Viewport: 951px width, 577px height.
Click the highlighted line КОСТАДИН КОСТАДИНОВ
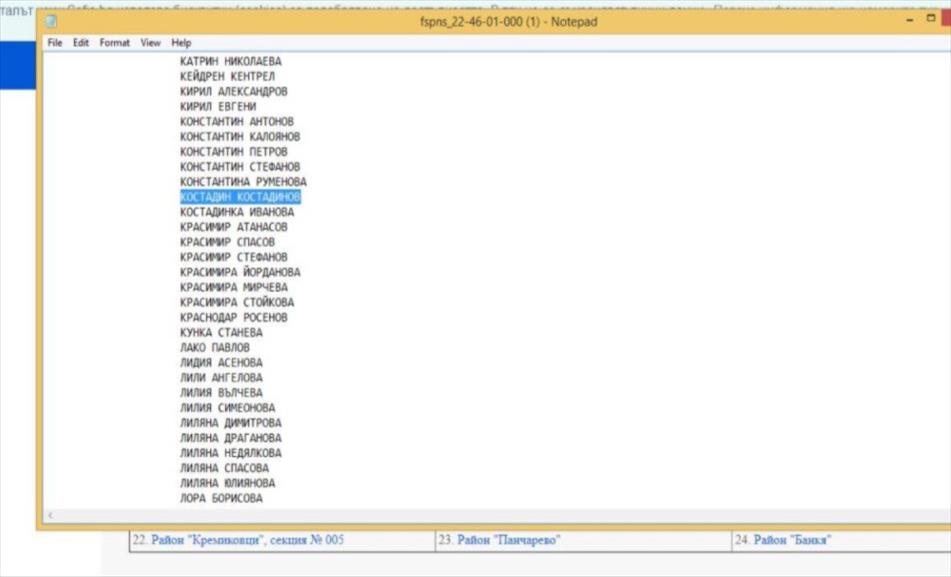(240, 197)
